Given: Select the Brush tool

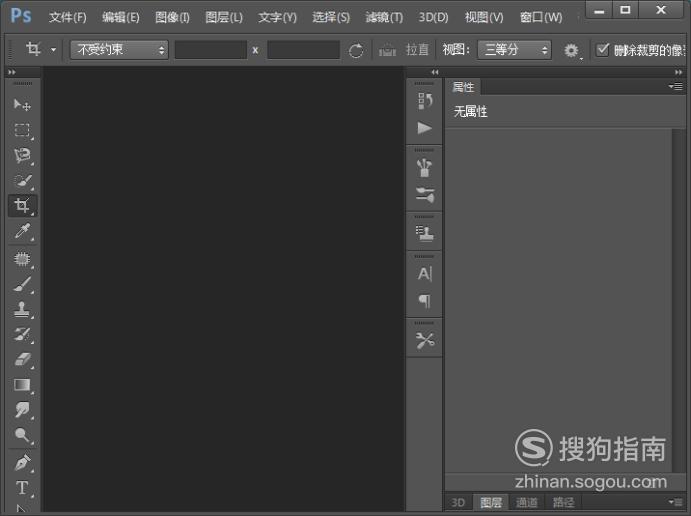Looking at the screenshot, I should [x=22, y=285].
